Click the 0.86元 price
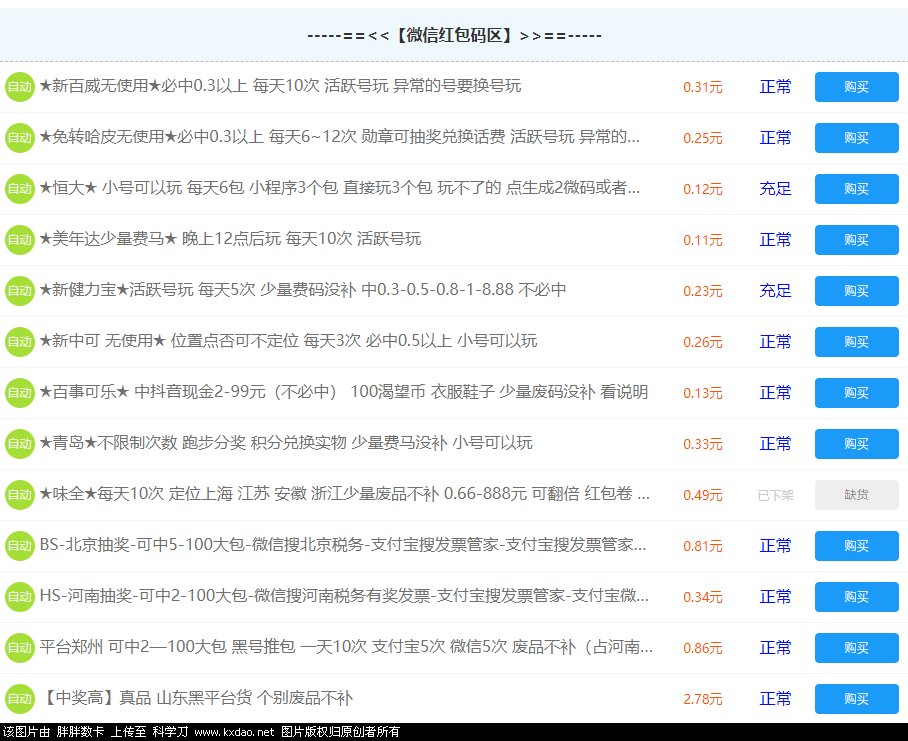 tap(703, 648)
